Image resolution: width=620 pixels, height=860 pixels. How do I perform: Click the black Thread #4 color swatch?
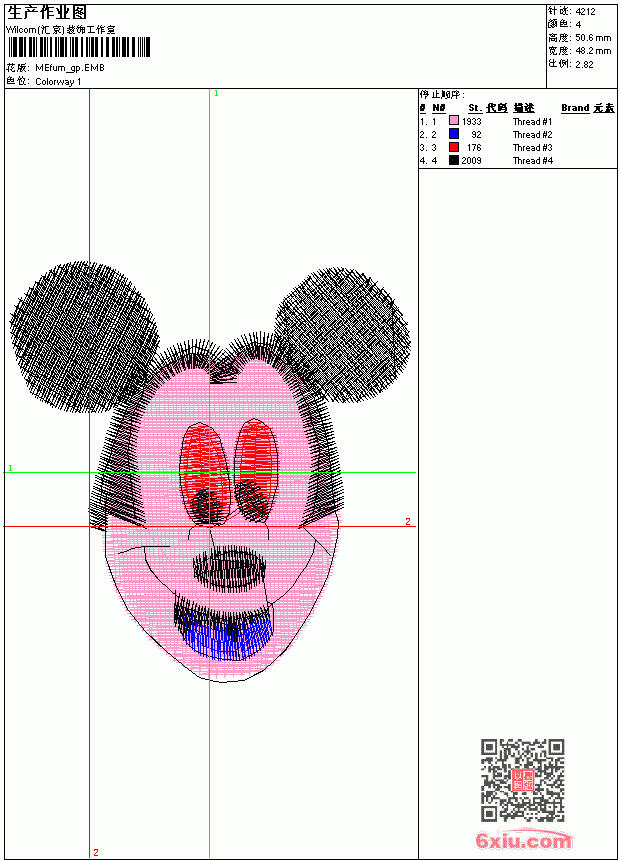click(x=454, y=160)
